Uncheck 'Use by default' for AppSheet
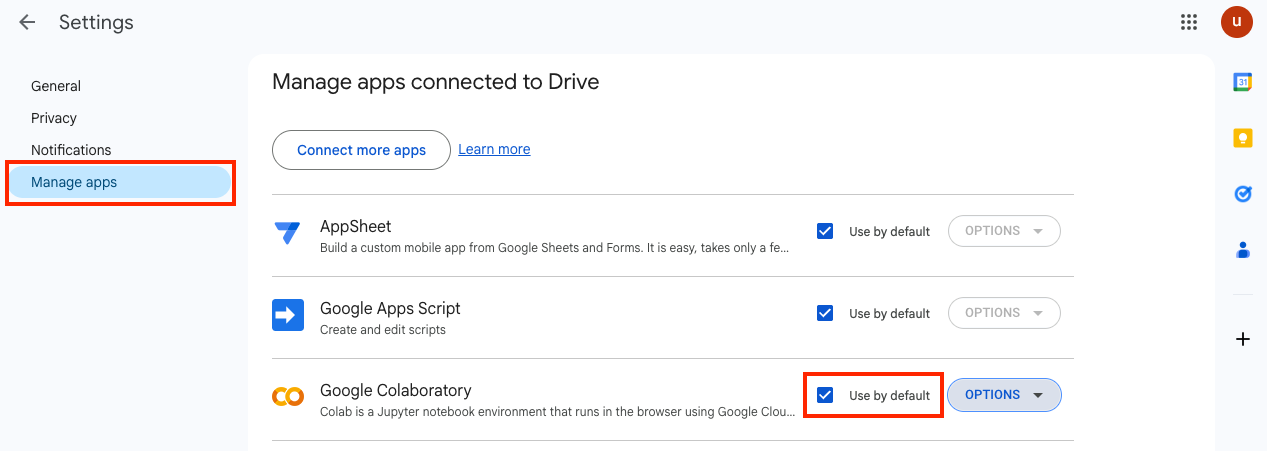The width and height of the screenshot is (1267, 451). tap(825, 231)
